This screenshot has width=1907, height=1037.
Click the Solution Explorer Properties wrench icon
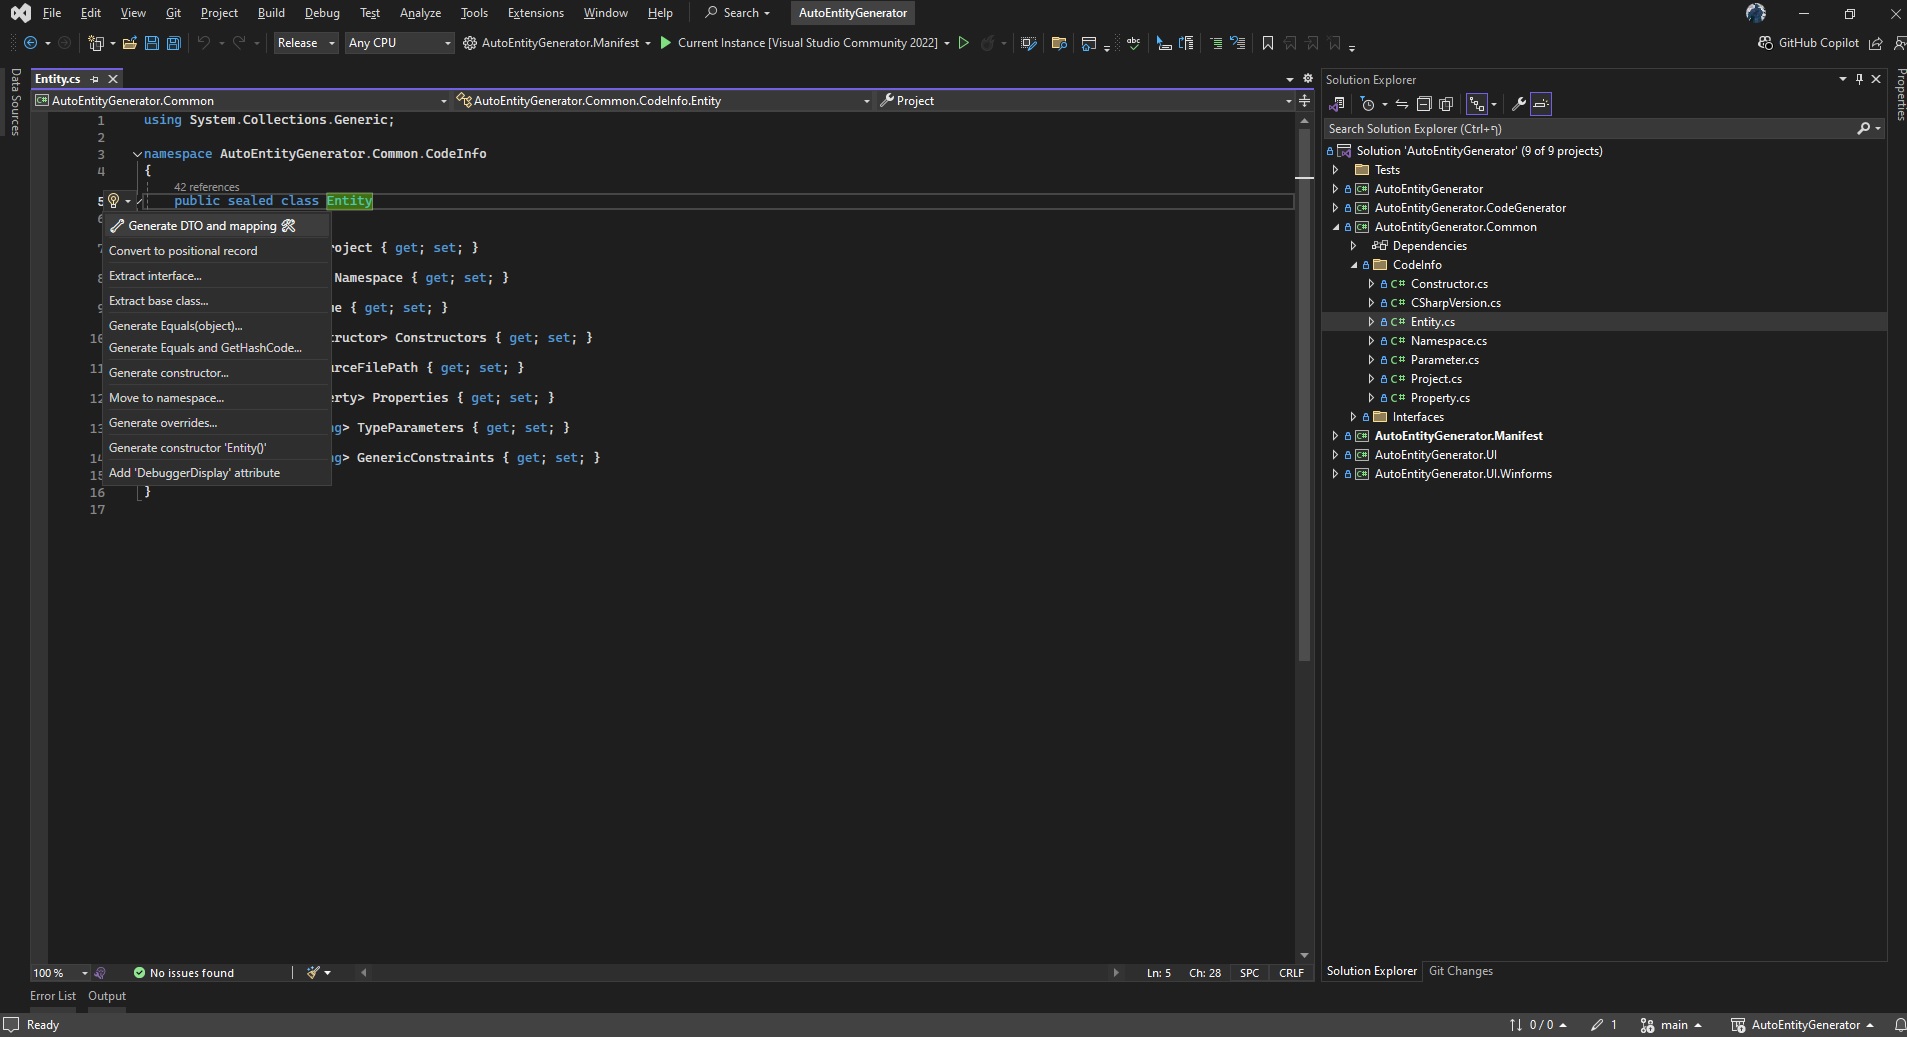[x=1518, y=104]
